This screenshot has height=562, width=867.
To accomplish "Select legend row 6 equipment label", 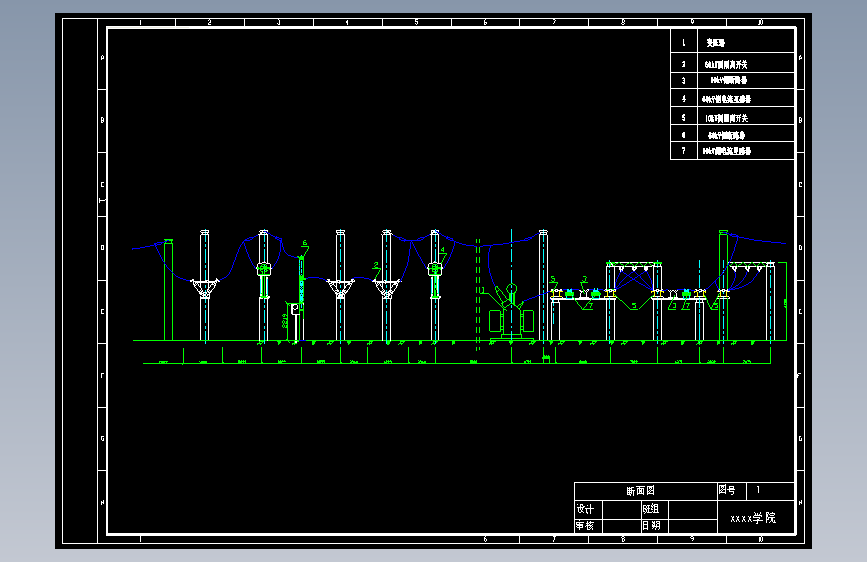I will (x=727, y=135).
